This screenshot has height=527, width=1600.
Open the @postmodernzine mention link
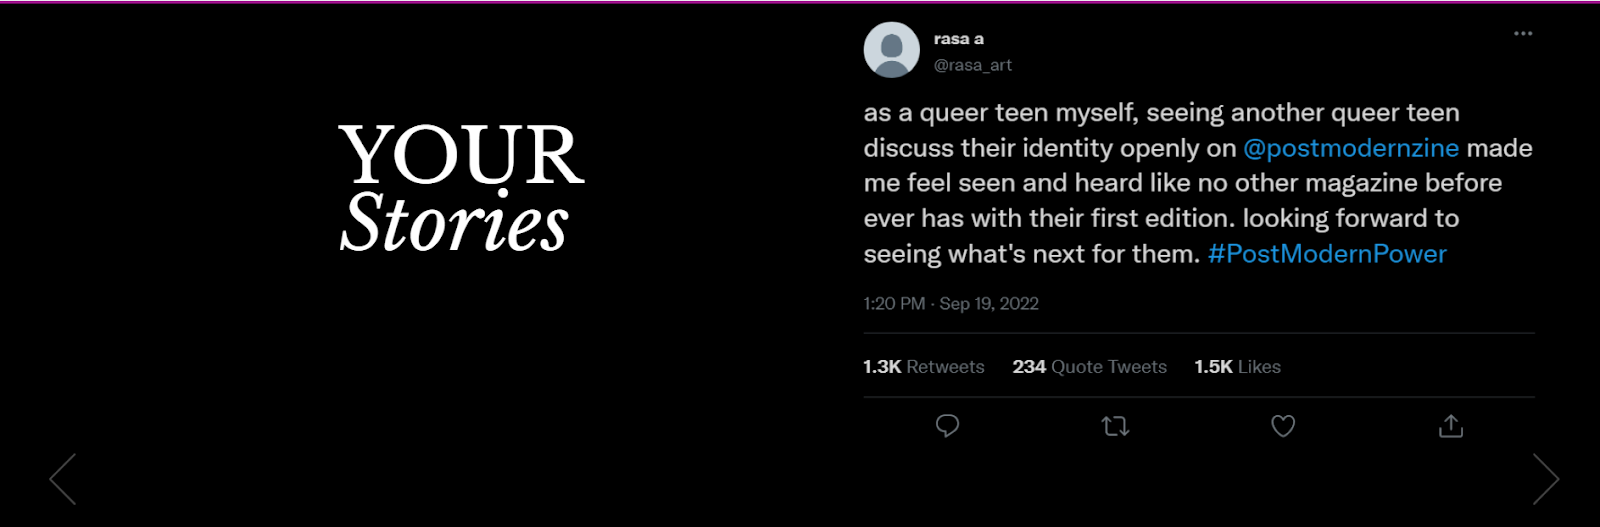point(1351,148)
